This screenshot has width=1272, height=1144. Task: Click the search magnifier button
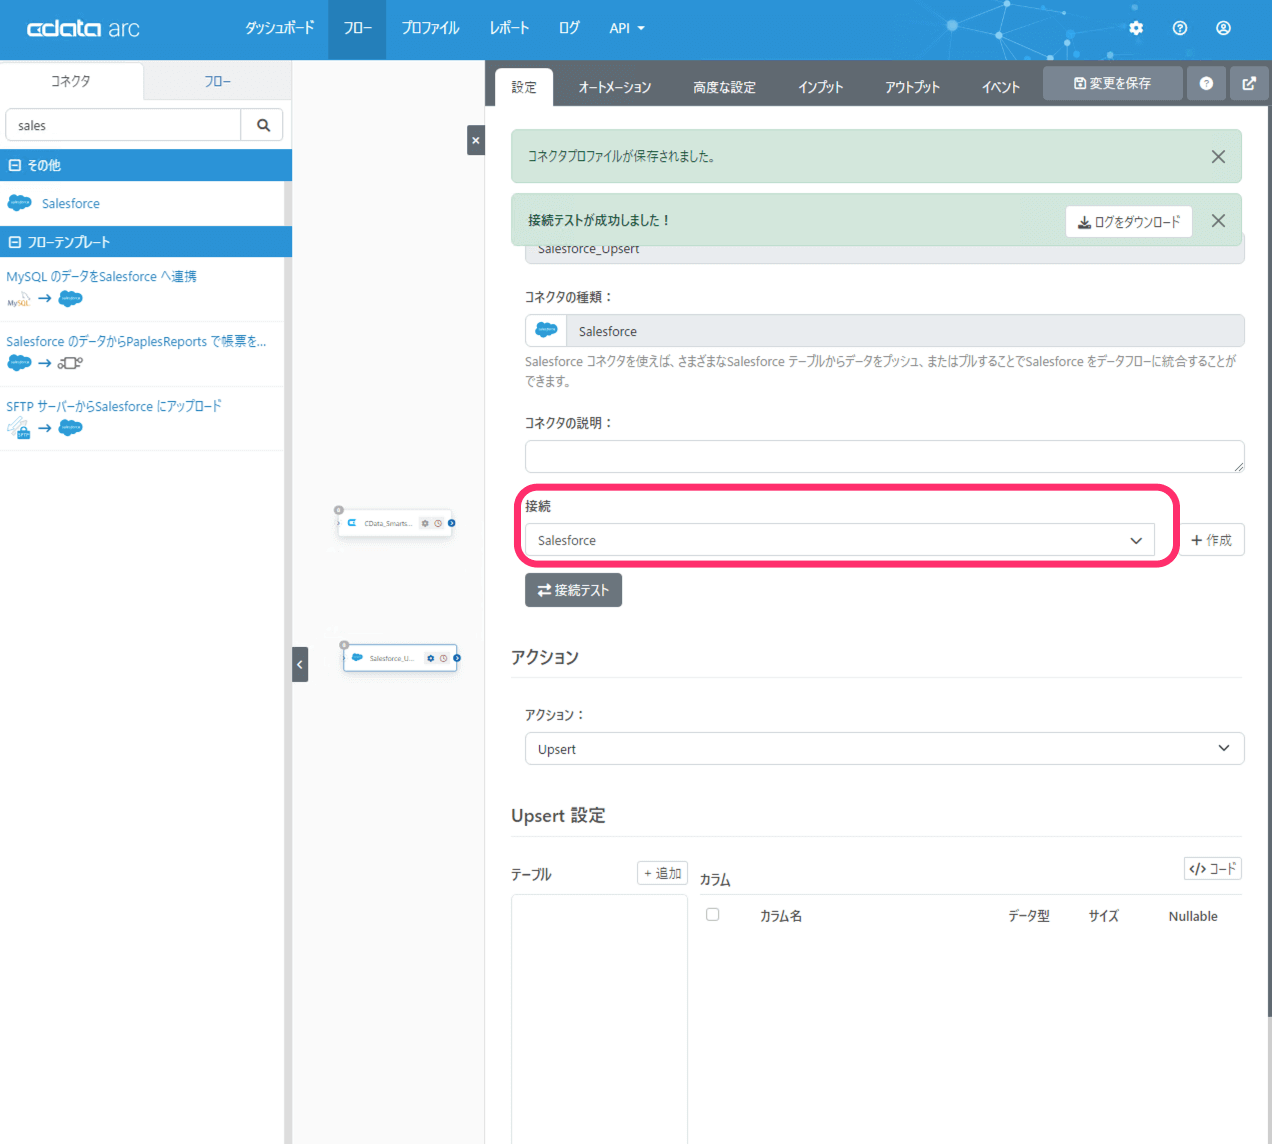[x=263, y=125]
